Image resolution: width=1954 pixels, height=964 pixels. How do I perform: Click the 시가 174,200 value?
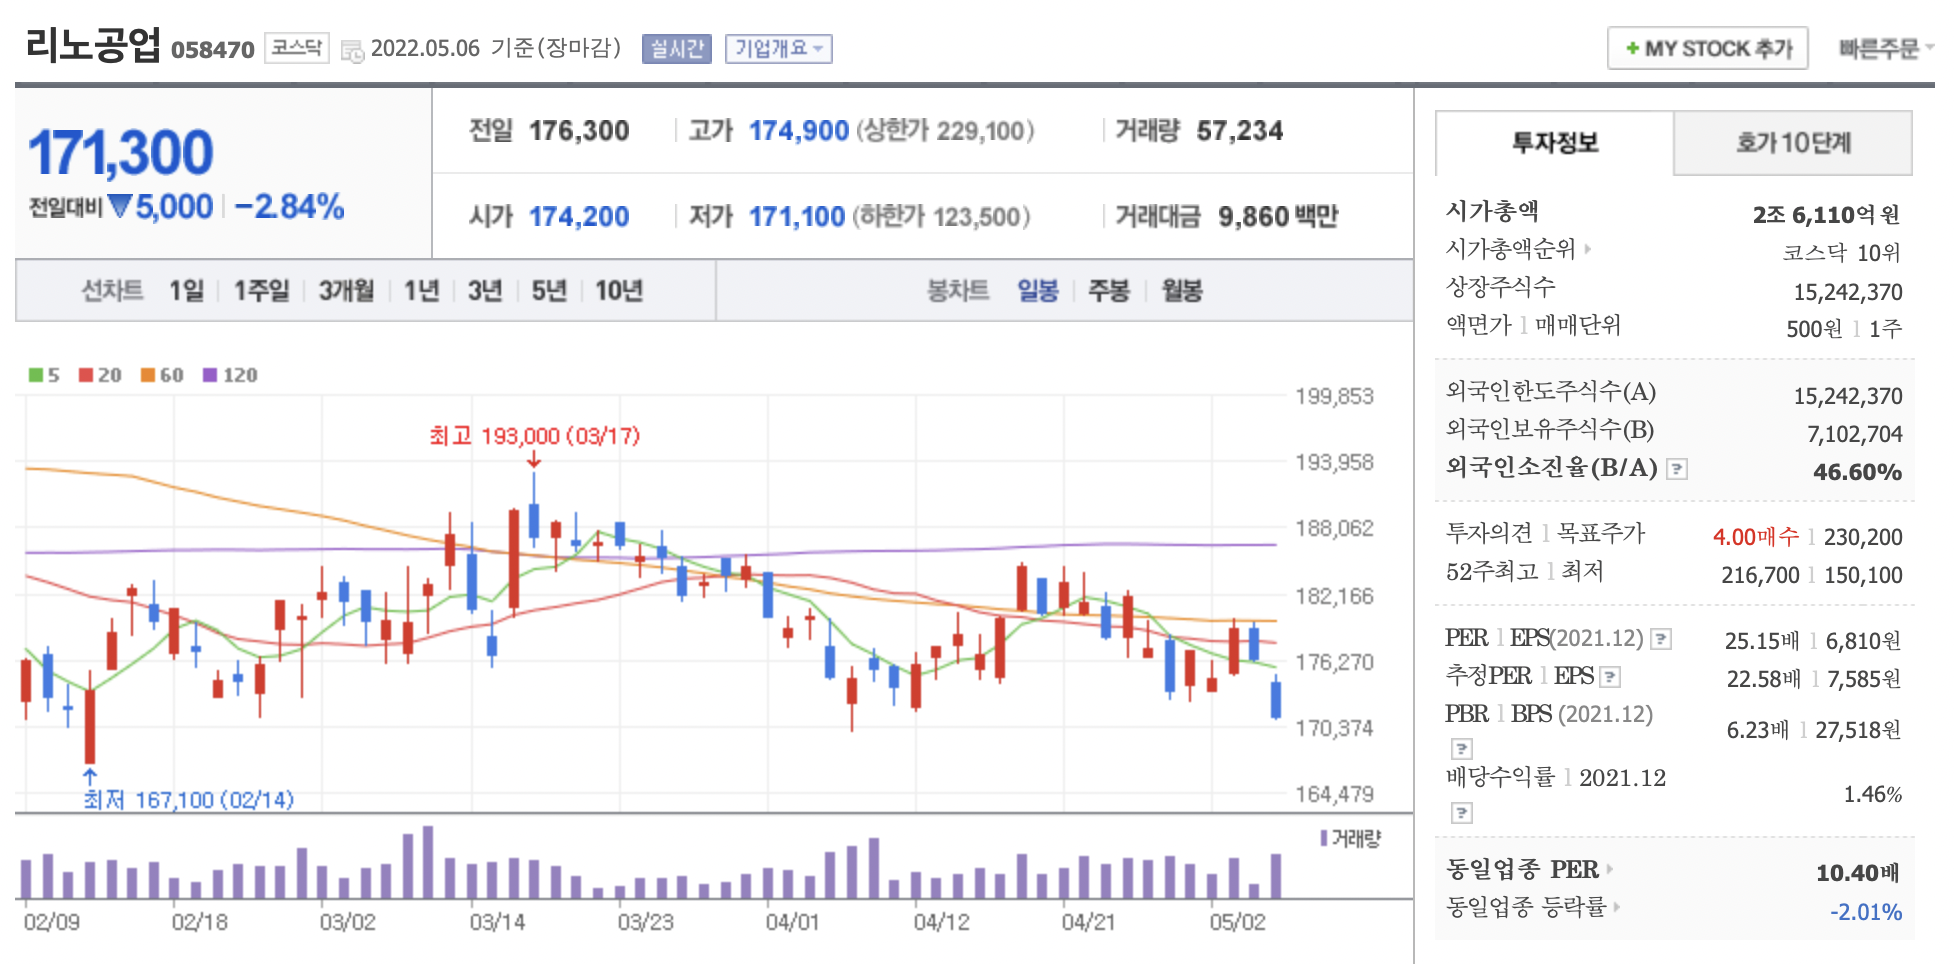(x=579, y=217)
